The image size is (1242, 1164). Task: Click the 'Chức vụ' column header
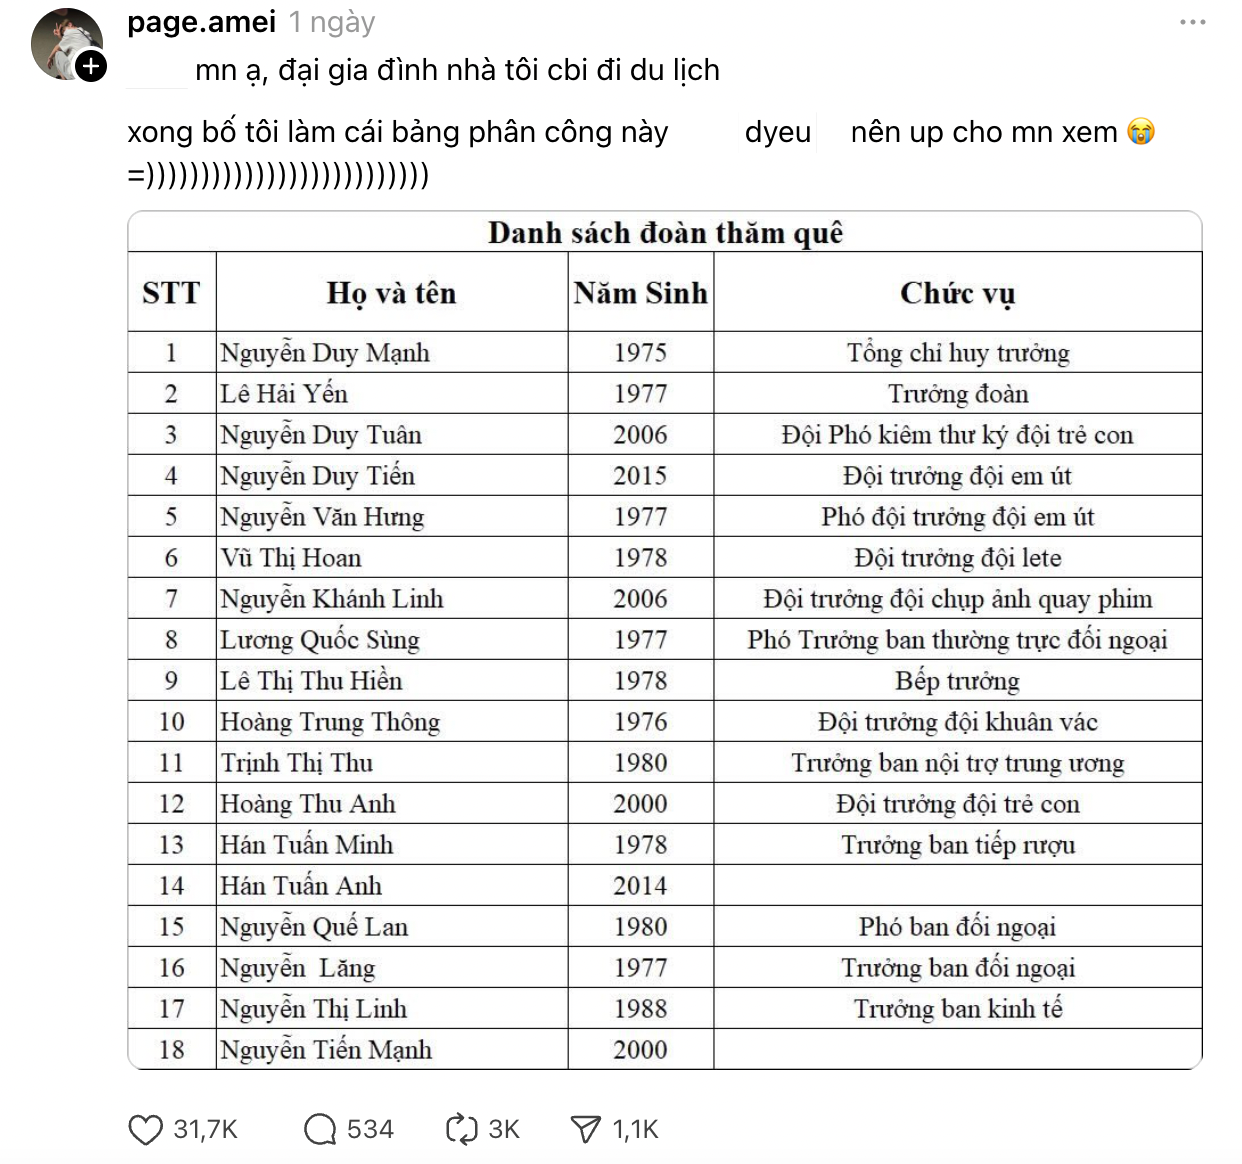click(957, 293)
